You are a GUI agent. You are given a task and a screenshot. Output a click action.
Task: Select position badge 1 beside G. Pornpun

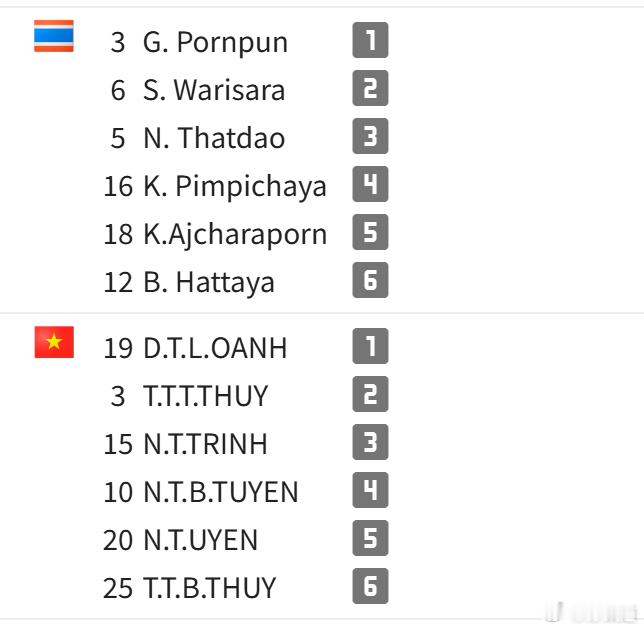click(370, 40)
